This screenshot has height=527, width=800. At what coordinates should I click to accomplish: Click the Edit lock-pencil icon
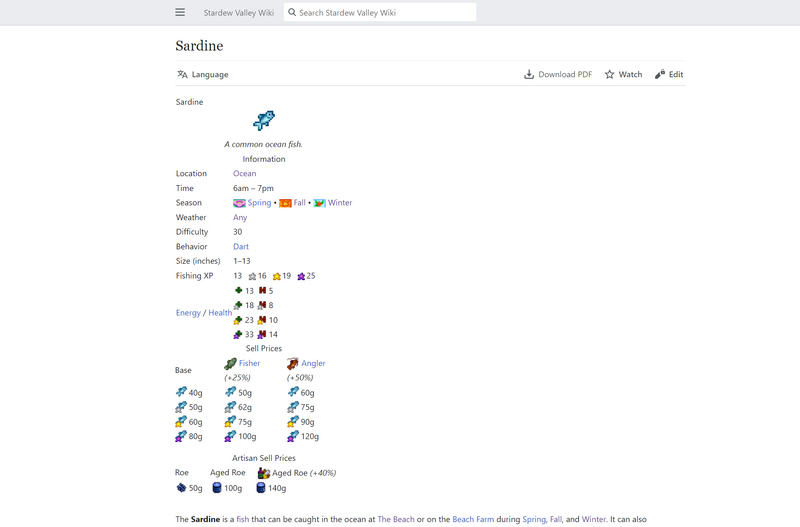(x=660, y=74)
